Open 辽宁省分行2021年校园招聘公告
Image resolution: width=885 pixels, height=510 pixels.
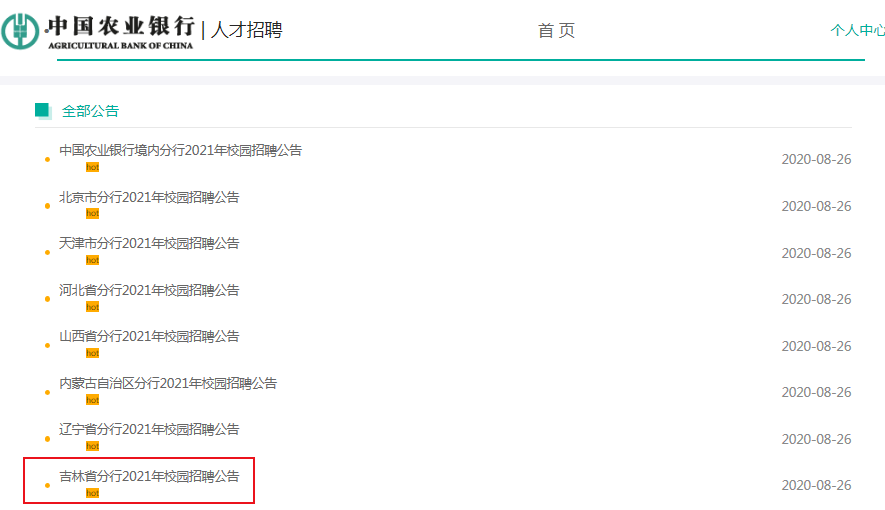point(149,429)
